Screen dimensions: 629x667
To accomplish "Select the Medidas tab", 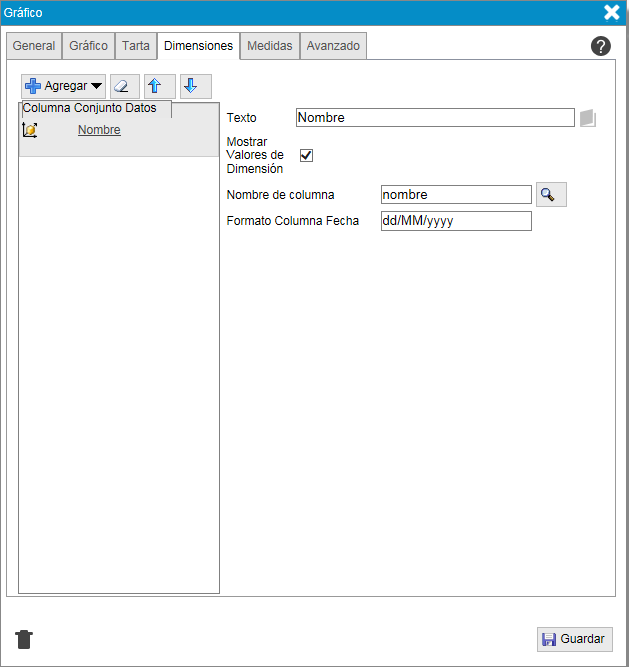I will 270,46.
